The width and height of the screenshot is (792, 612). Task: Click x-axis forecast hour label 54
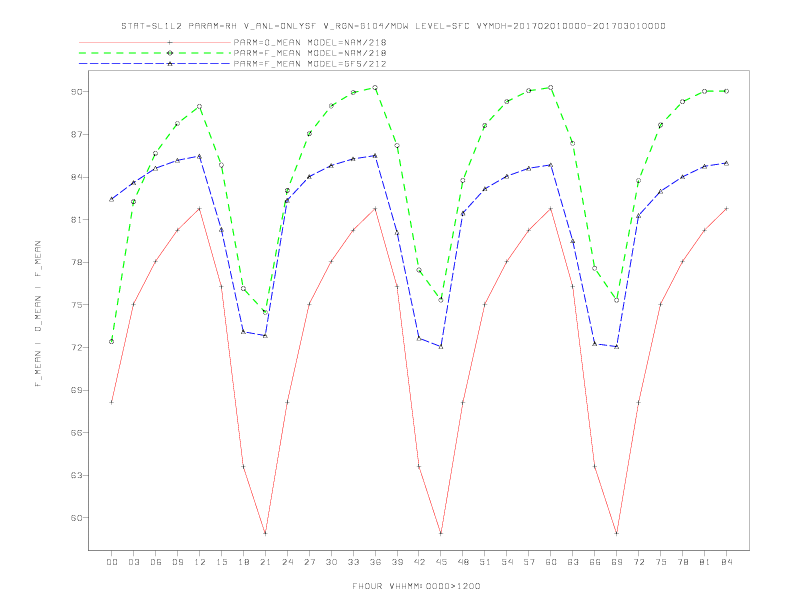click(x=507, y=562)
